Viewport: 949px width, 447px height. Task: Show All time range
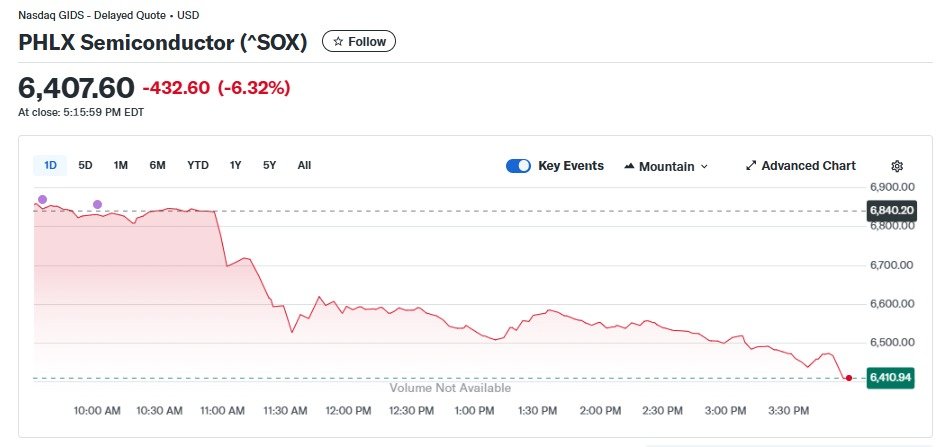[304, 165]
